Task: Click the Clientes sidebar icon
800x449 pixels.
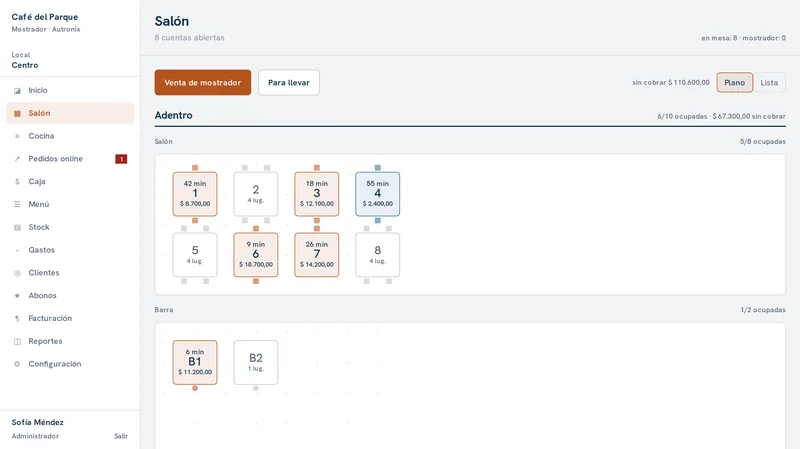Action: [x=17, y=273]
